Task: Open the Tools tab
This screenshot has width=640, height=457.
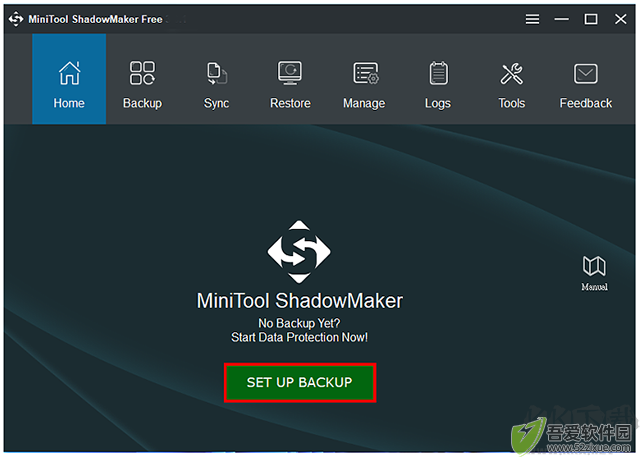Action: [511, 85]
